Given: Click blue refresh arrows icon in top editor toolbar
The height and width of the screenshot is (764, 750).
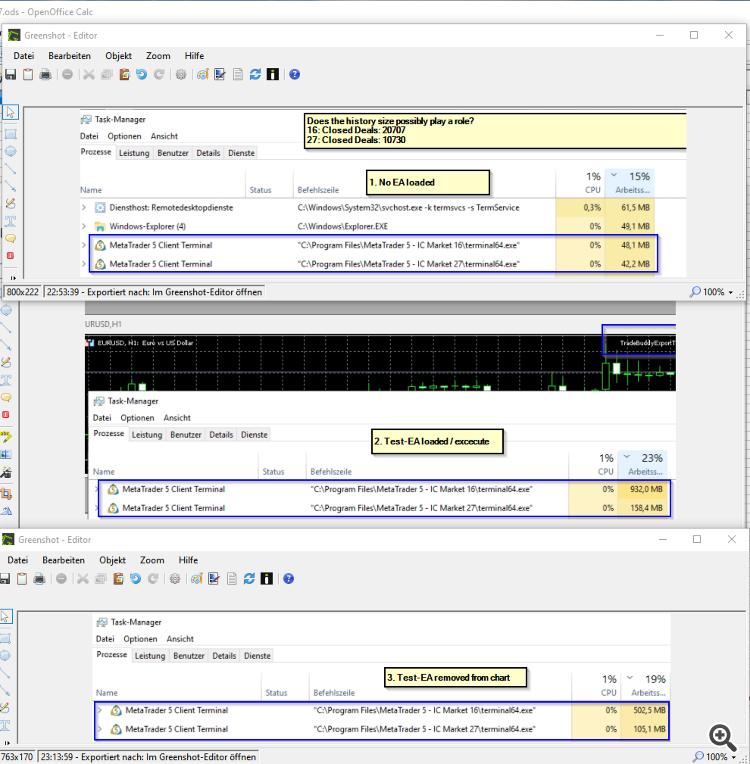Looking at the screenshot, I should [255, 75].
